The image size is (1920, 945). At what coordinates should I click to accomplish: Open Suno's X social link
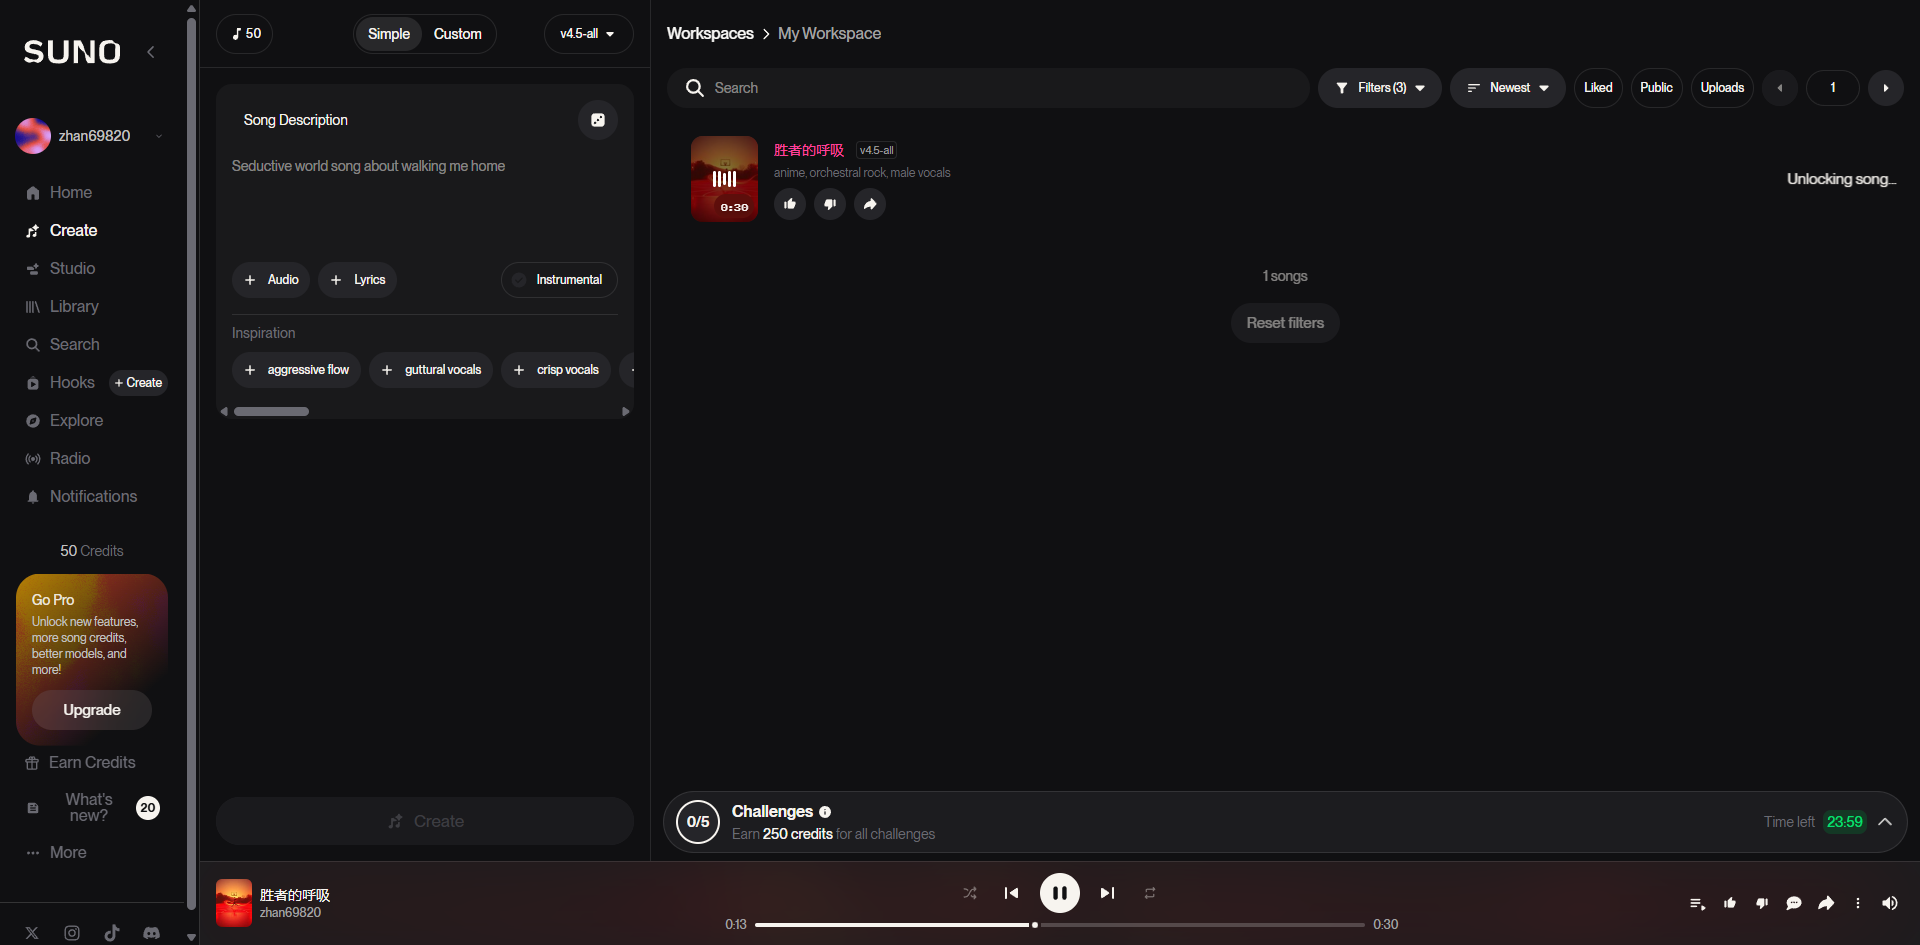[32, 933]
